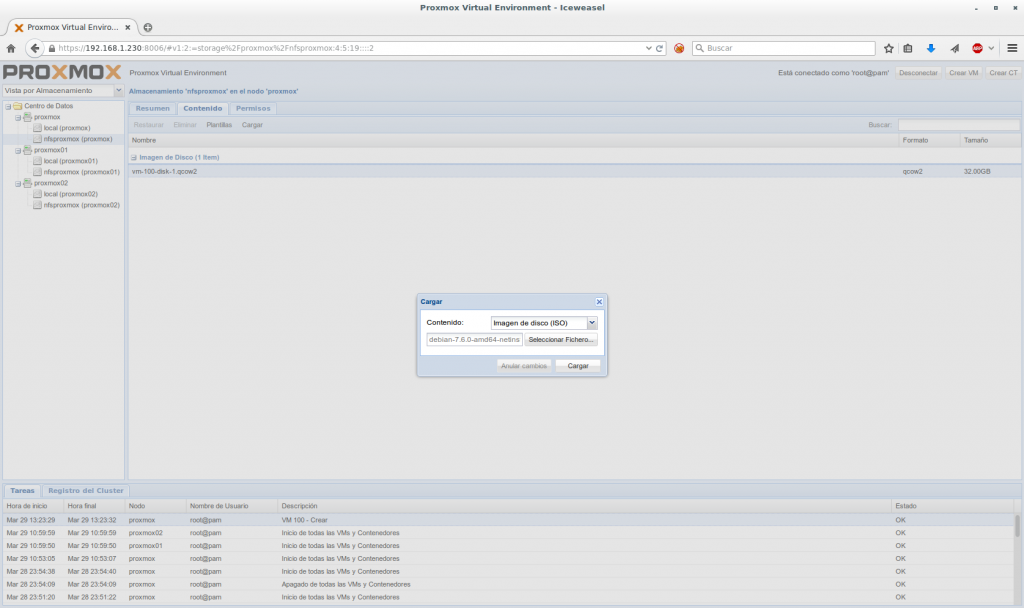Viewport: 1024px width, 608px height.
Task: Click the storage Buscar search field
Action: tap(958, 125)
